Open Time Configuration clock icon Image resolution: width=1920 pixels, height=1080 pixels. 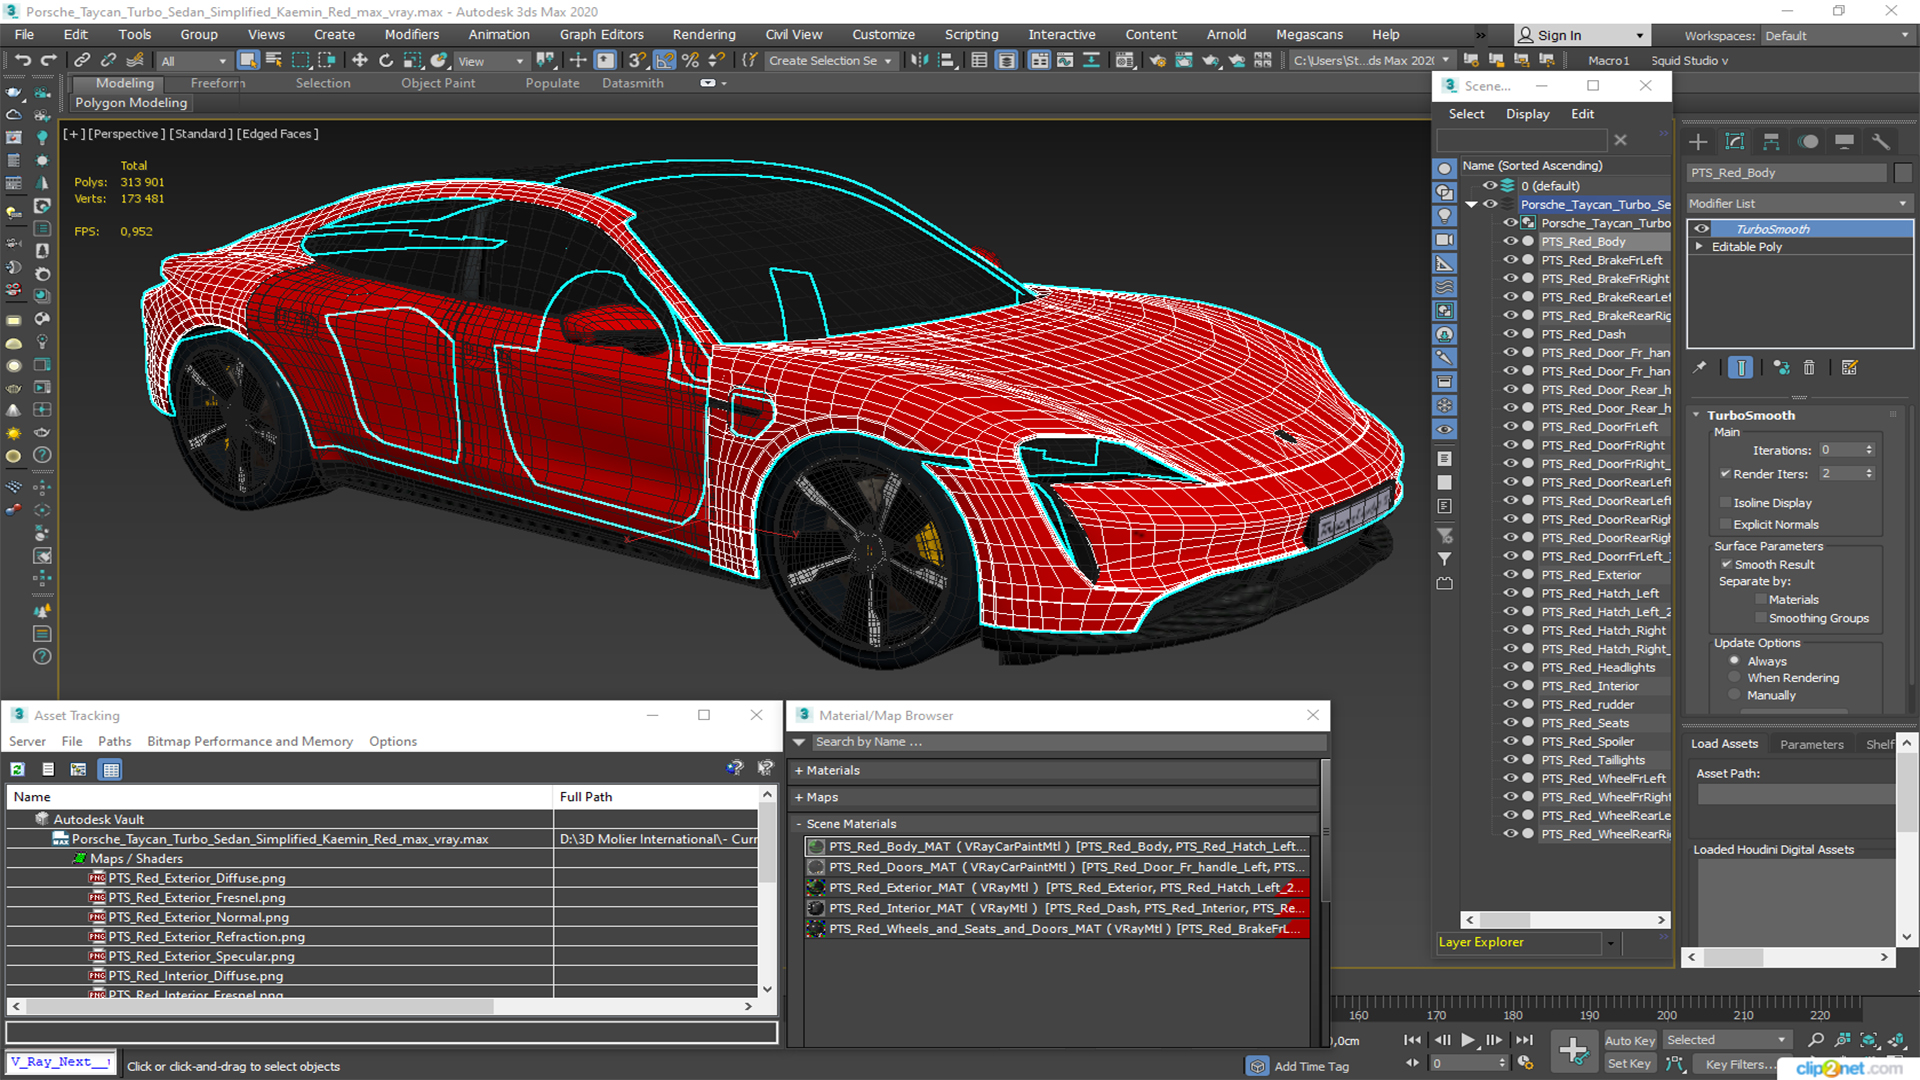(1525, 1063)
